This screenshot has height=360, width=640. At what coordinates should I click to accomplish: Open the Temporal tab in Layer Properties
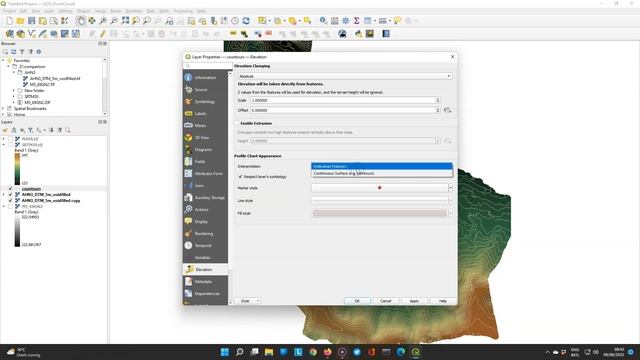coord(205,245)
